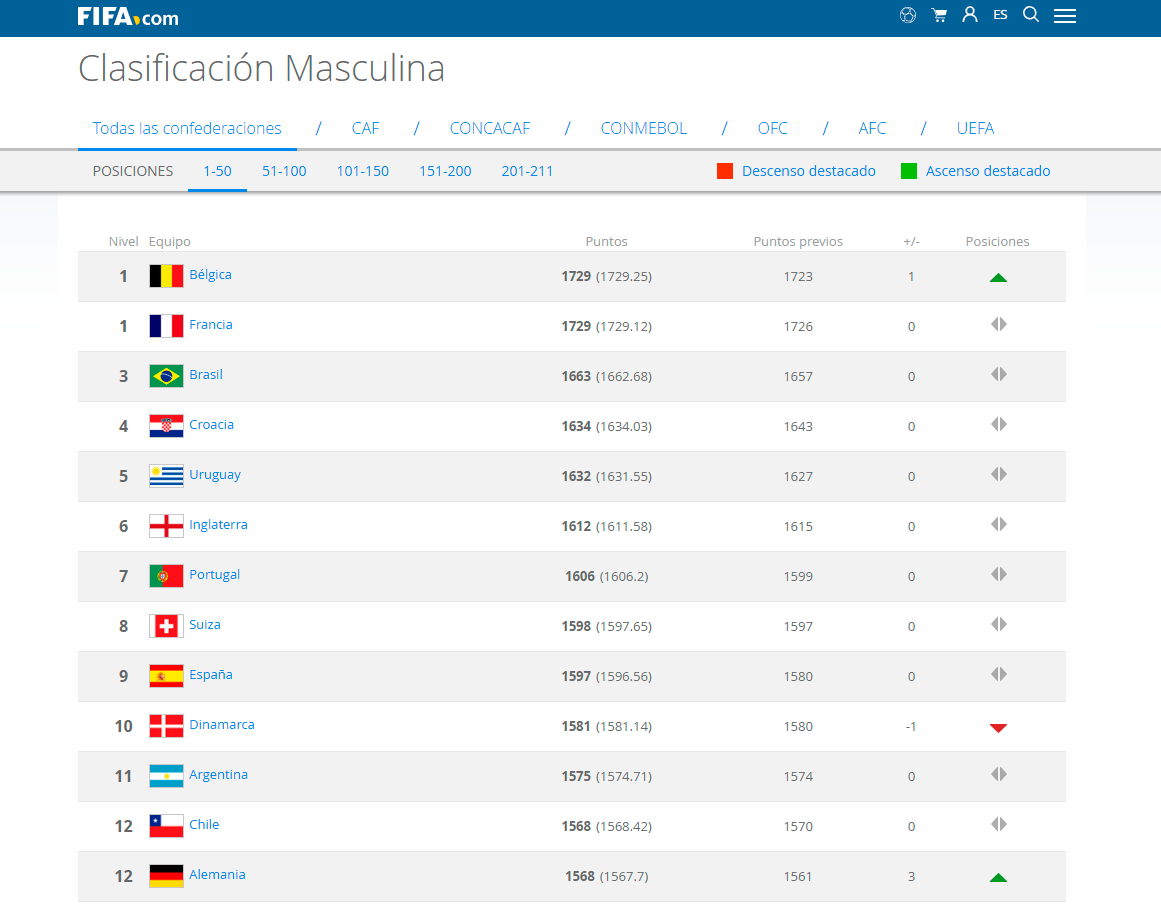Image resolution: width=1161 pixels, height=906 pixels.
Task: Click the Suiza flag icon
Action: [166, 626]
